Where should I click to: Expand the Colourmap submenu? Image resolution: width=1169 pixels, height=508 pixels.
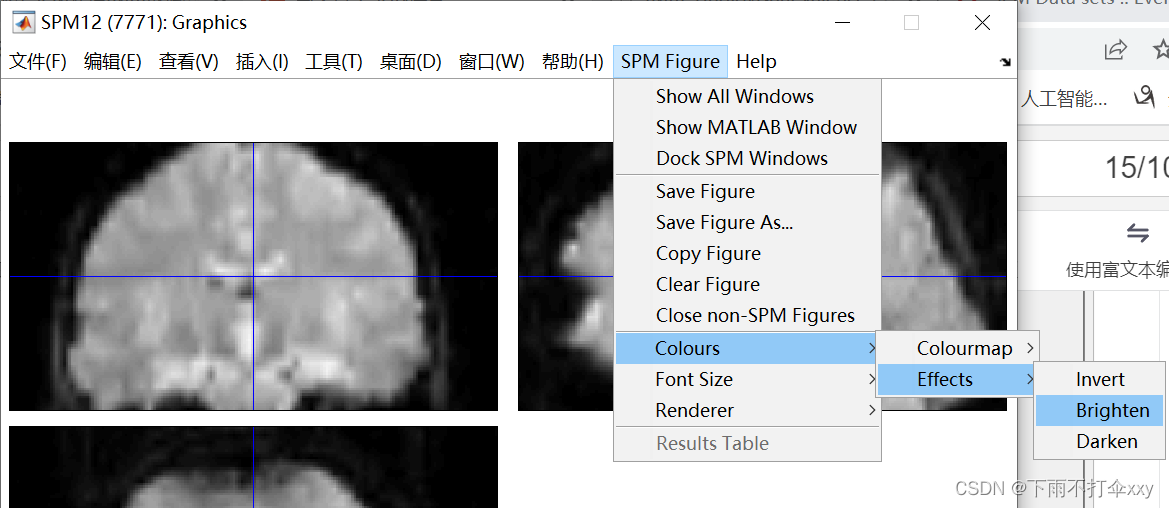957,348
